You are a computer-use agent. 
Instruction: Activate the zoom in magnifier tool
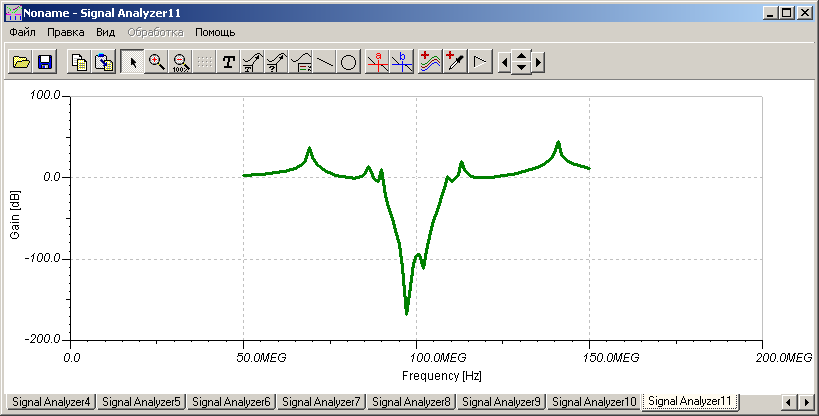(156, 62)
